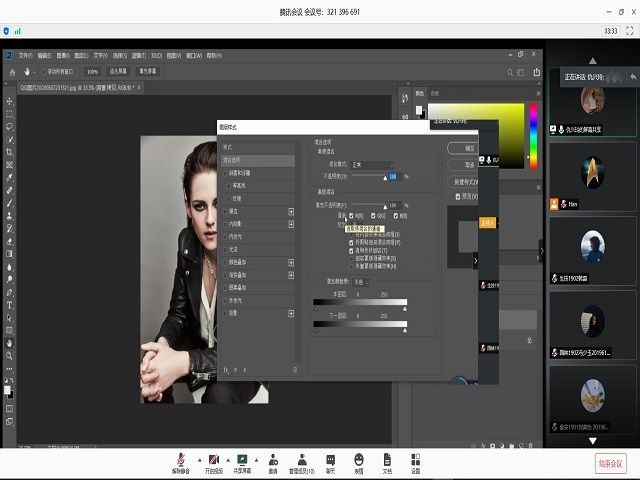
Task: Click the OK button in Layer Style
Action: pos(461,147)
